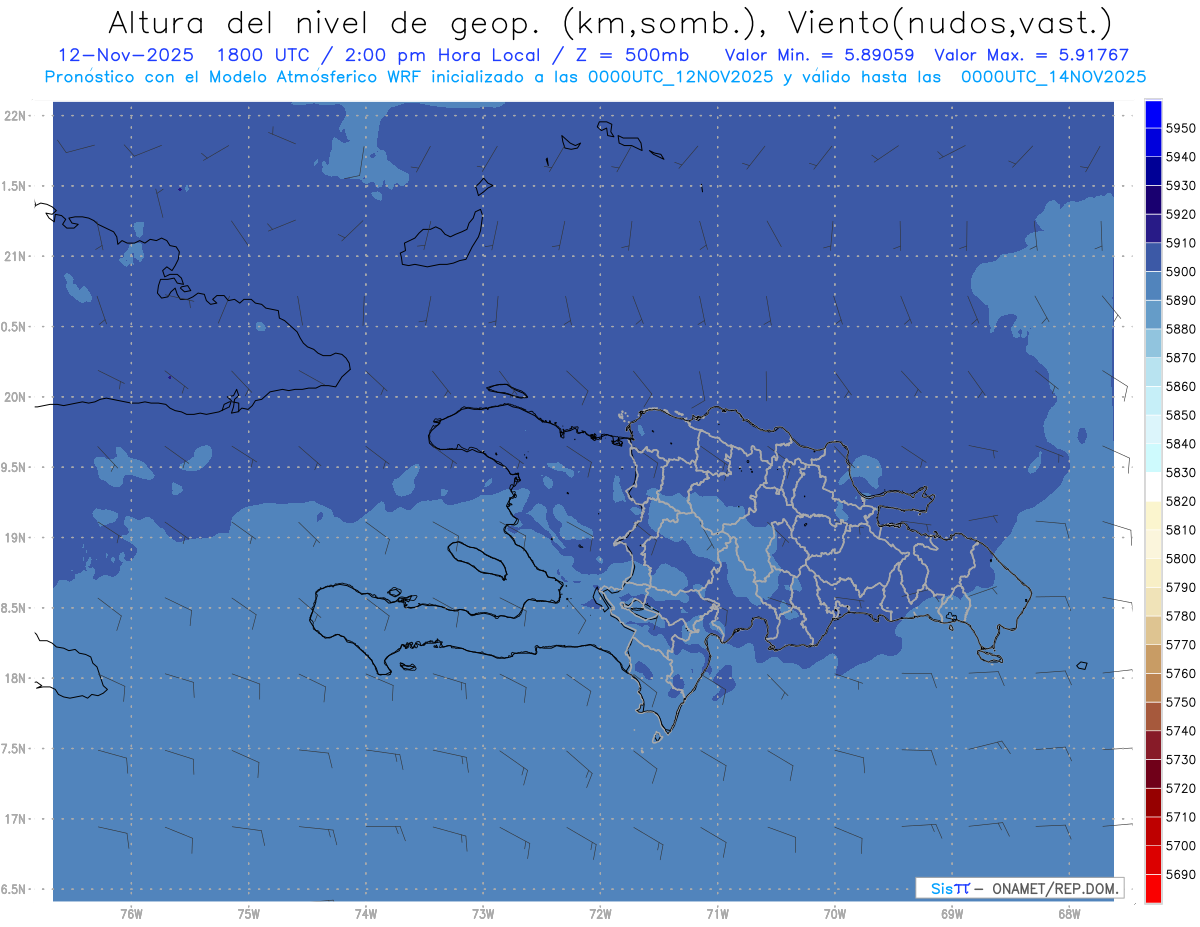This screenshot has width=1200, height=927.
Task: Click the 20N latitude label
Action: [17, 397]
